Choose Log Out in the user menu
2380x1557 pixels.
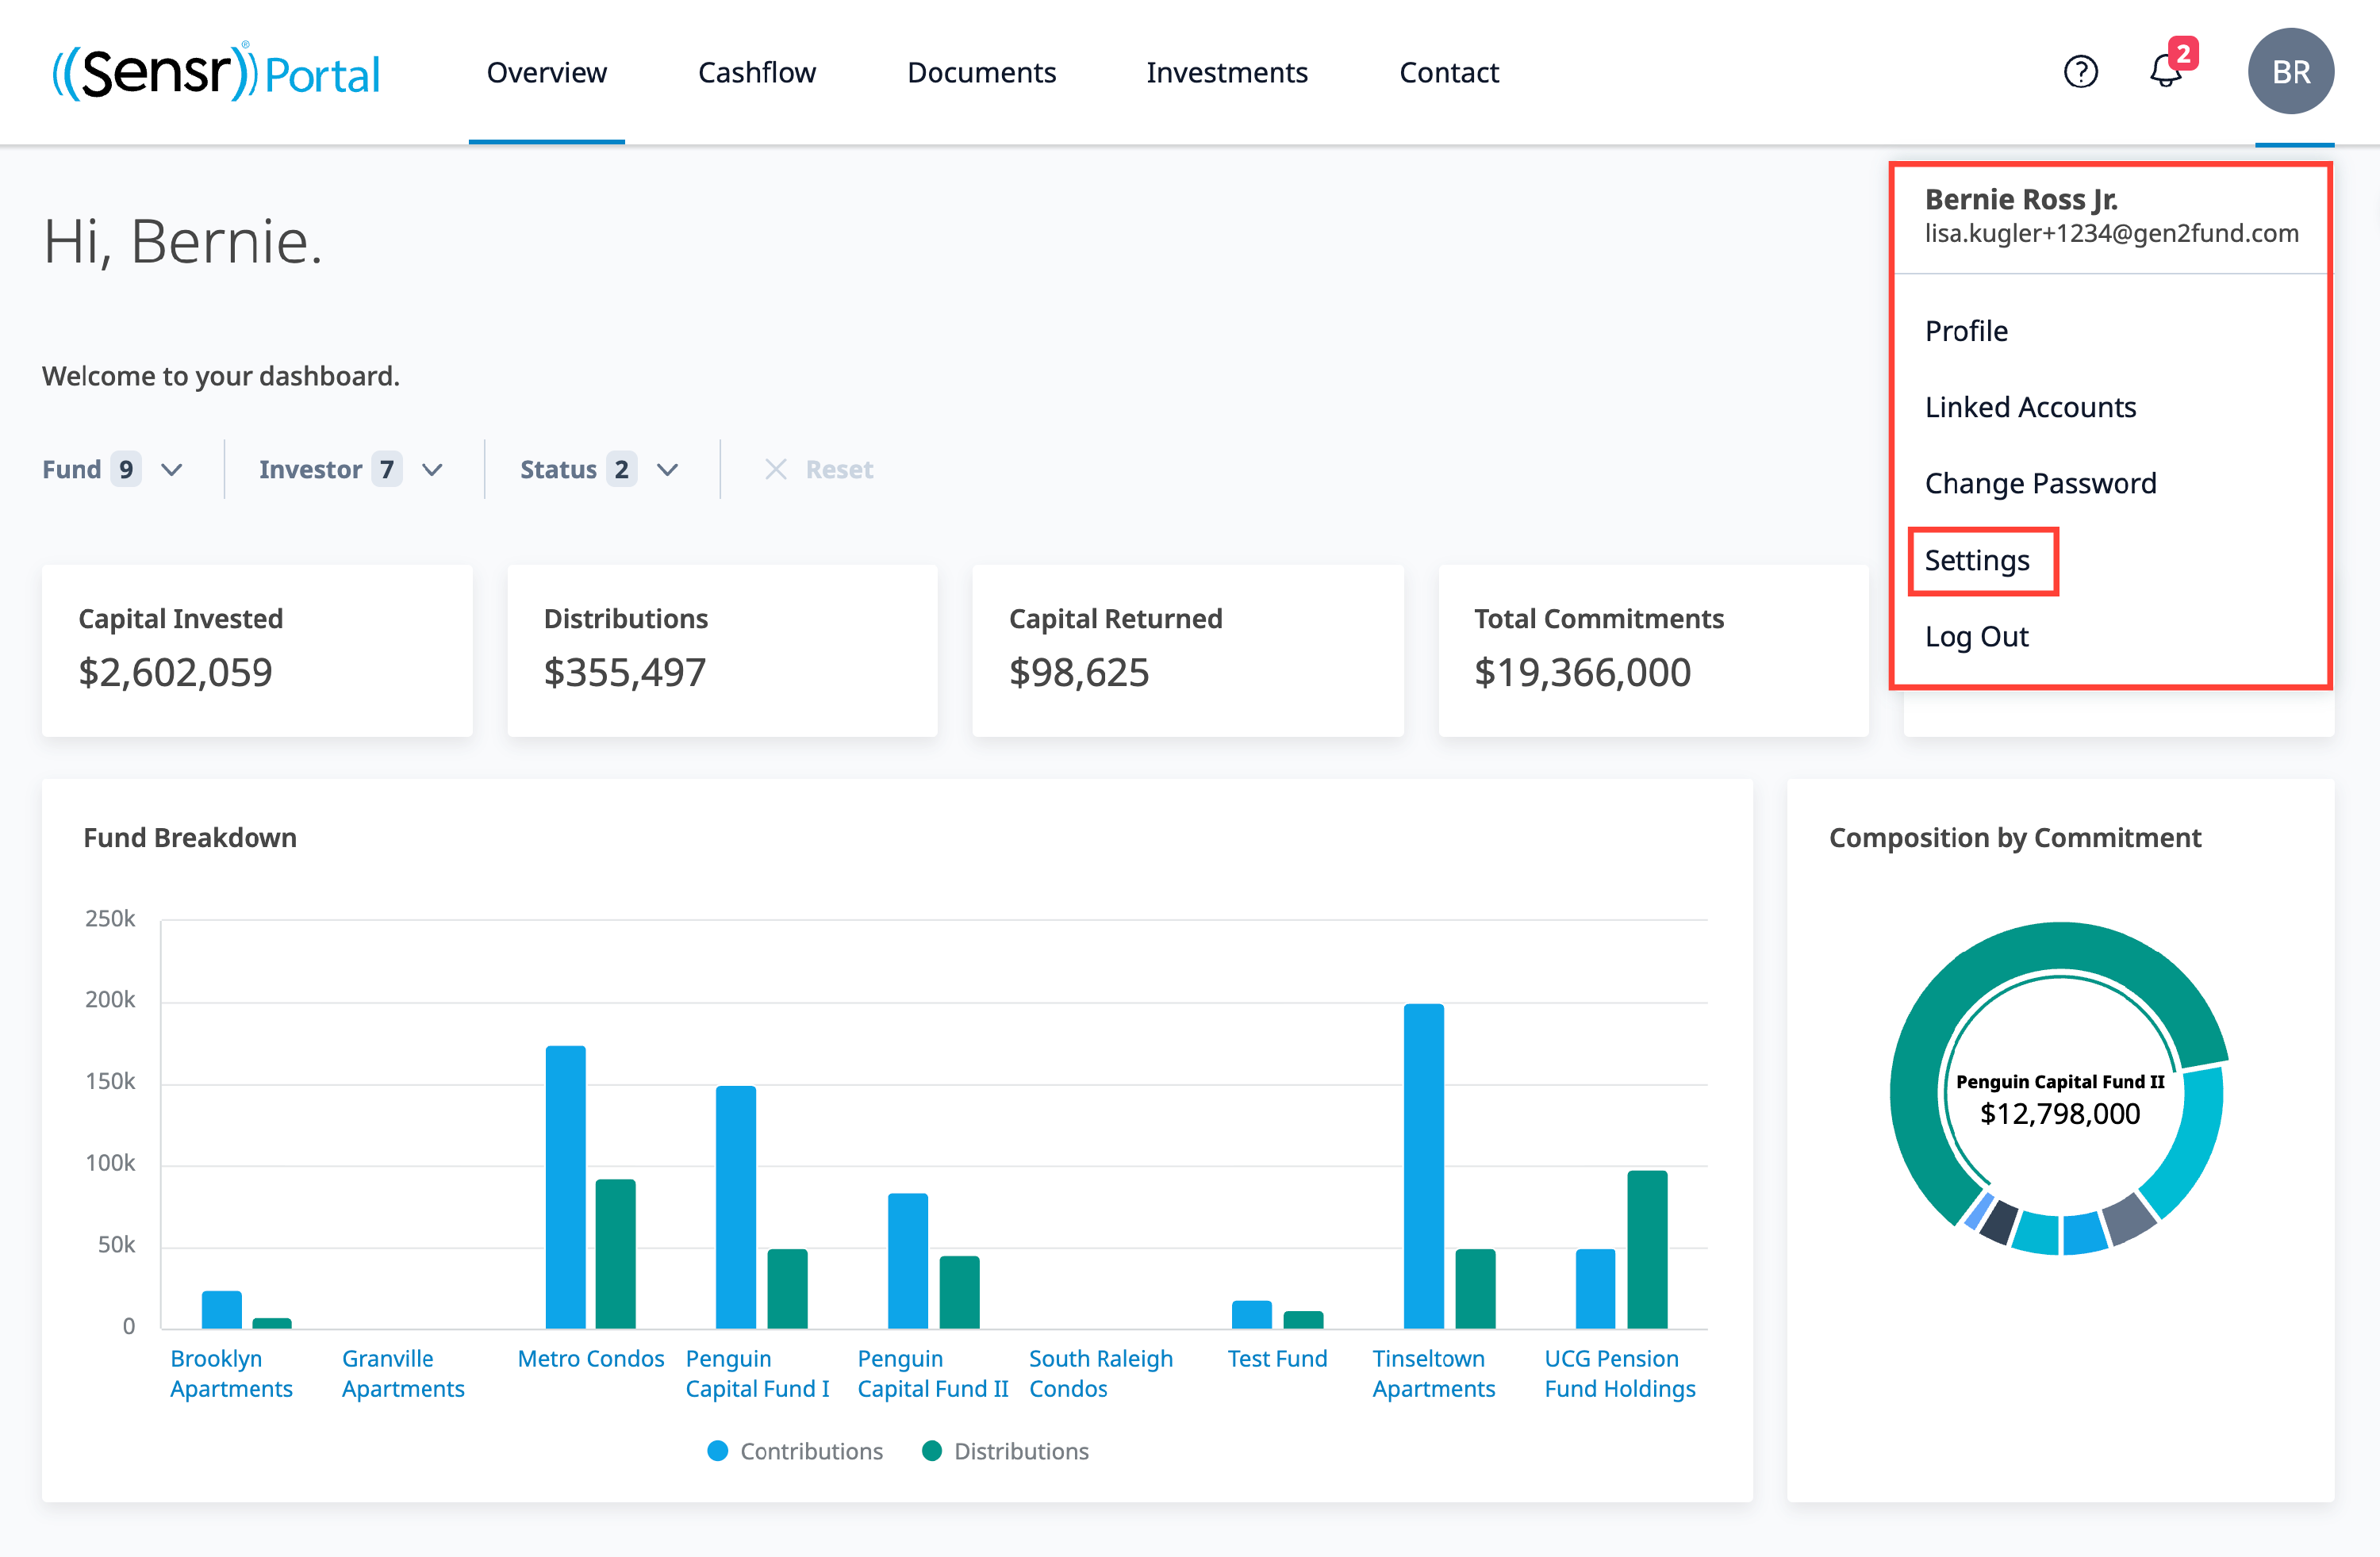pyautogui.click(x=1976, y=636)
